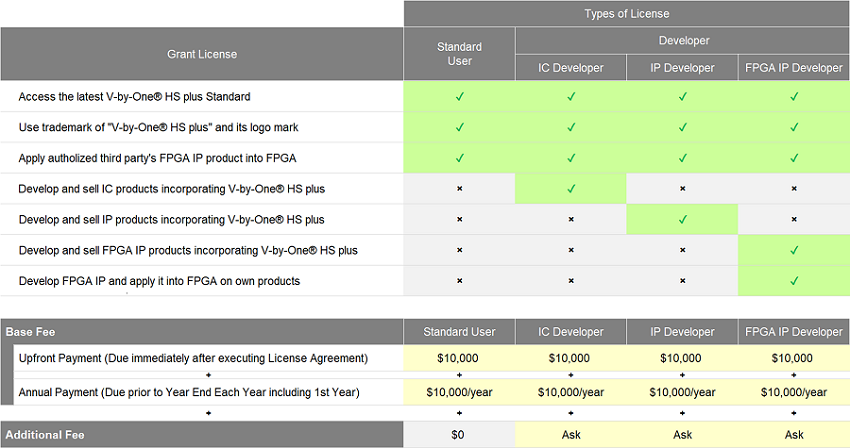Click IC Developer checkmark for third party's FPGA IP
The width and height of the screenshot is (850, 448).
tap(571, 158)
